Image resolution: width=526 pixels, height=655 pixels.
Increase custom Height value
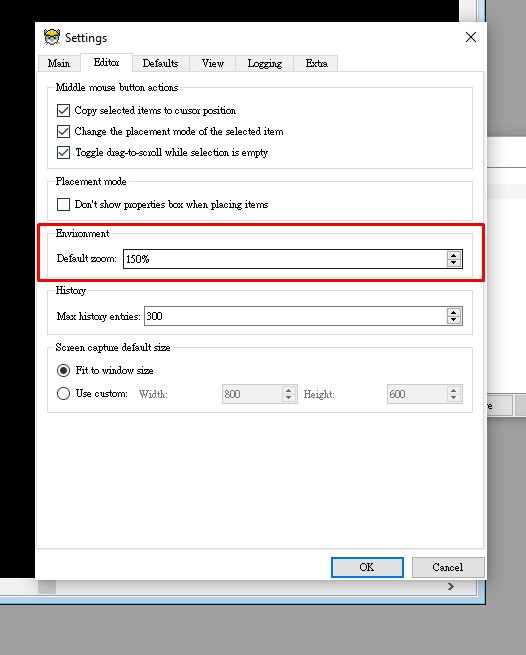454,390
